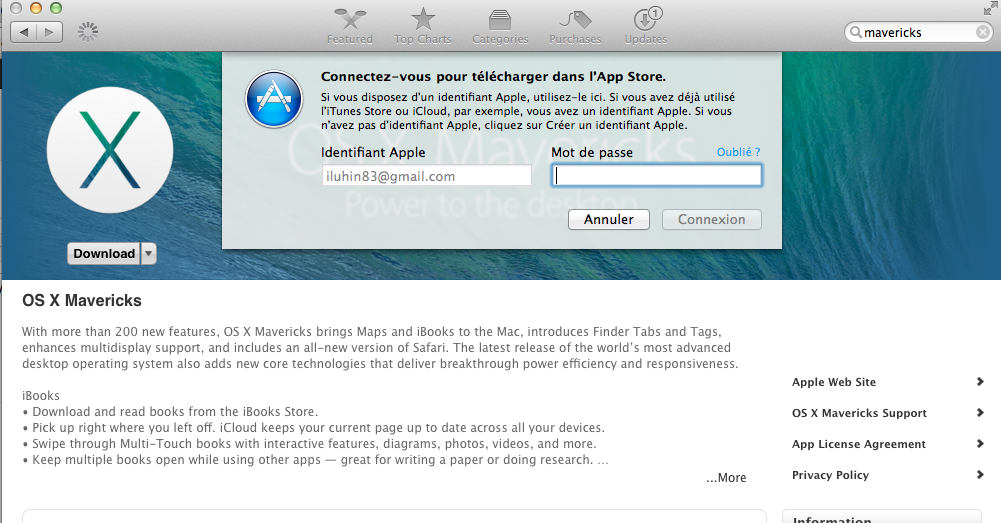Expand description with ...More
This screenshot has height=523, width=1001.
point(726,478)
